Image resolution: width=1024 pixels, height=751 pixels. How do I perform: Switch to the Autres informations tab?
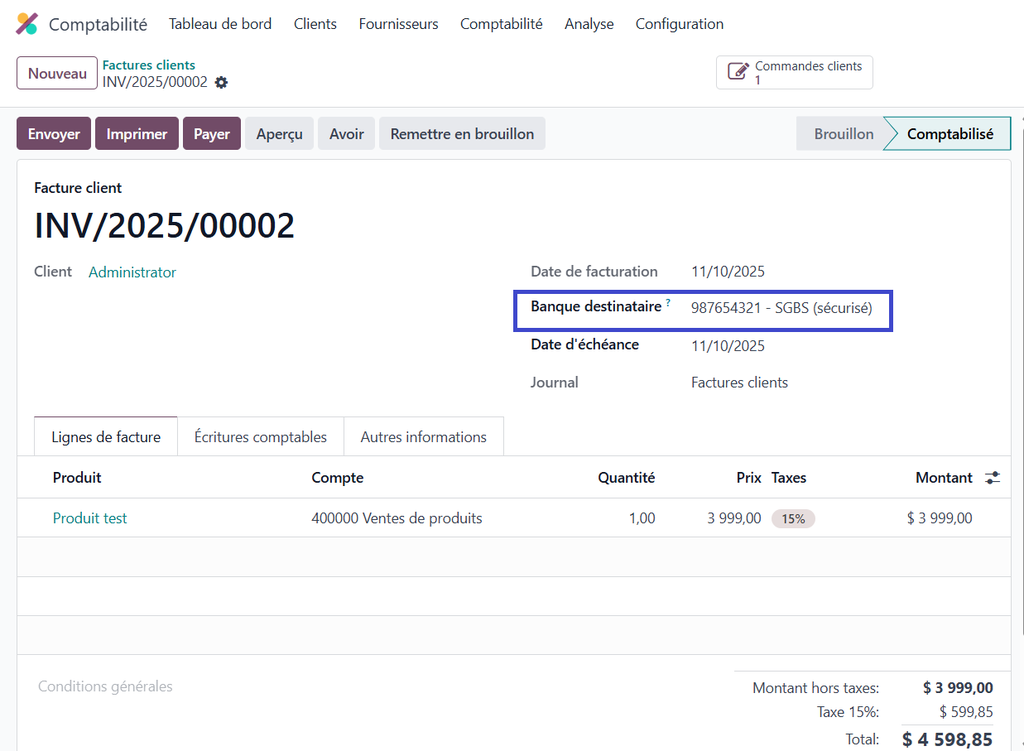click(423, 436)
